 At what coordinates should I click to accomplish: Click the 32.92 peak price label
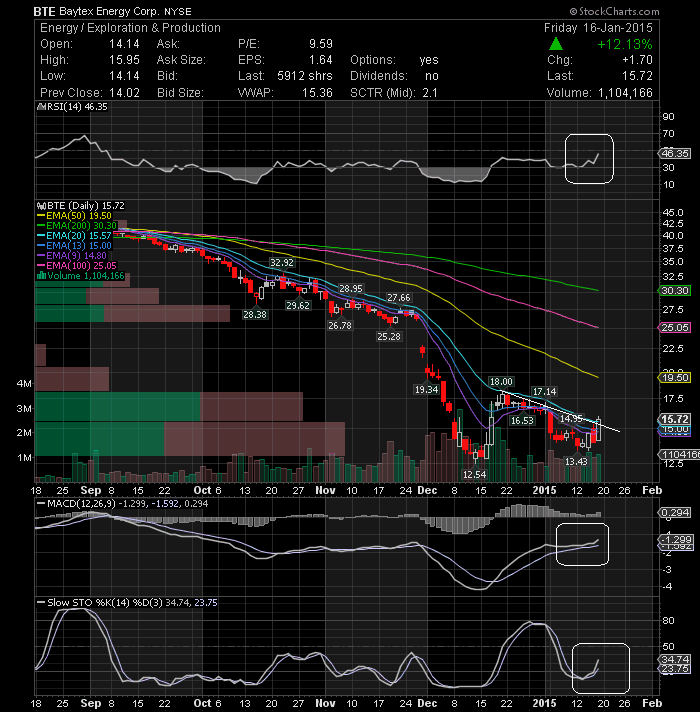coord(281,262)
